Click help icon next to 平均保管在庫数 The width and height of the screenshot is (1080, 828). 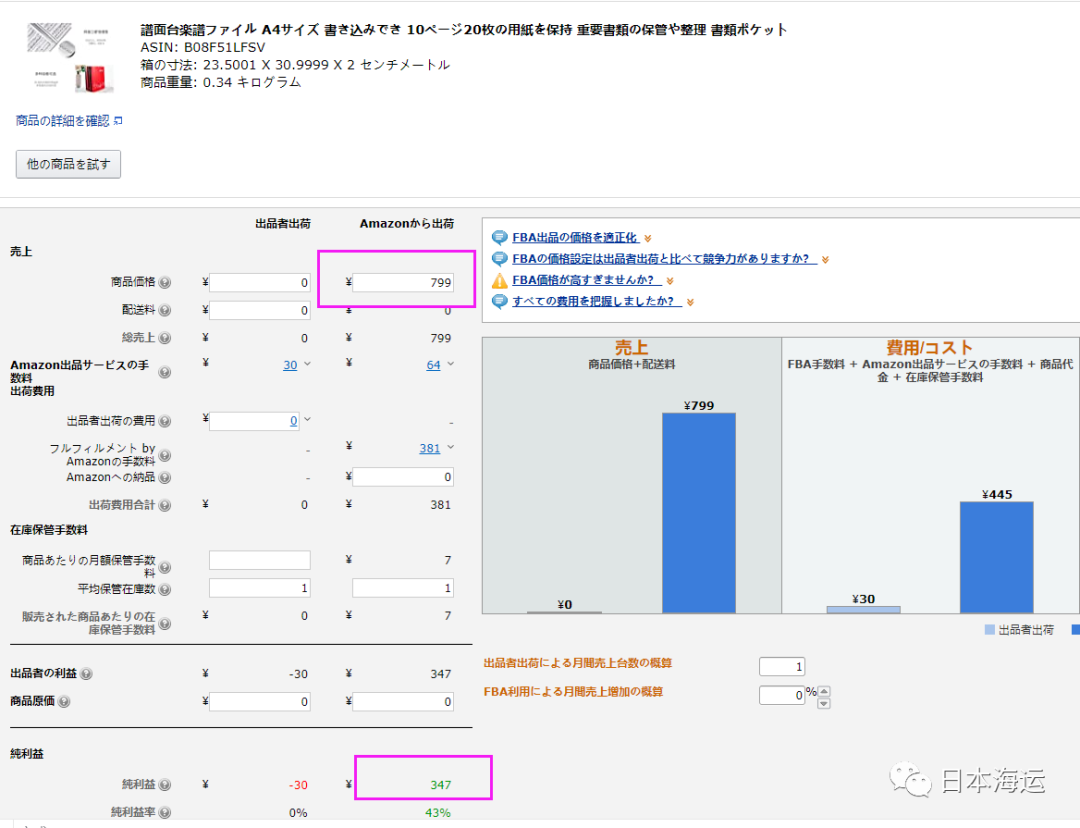point(165,590)
